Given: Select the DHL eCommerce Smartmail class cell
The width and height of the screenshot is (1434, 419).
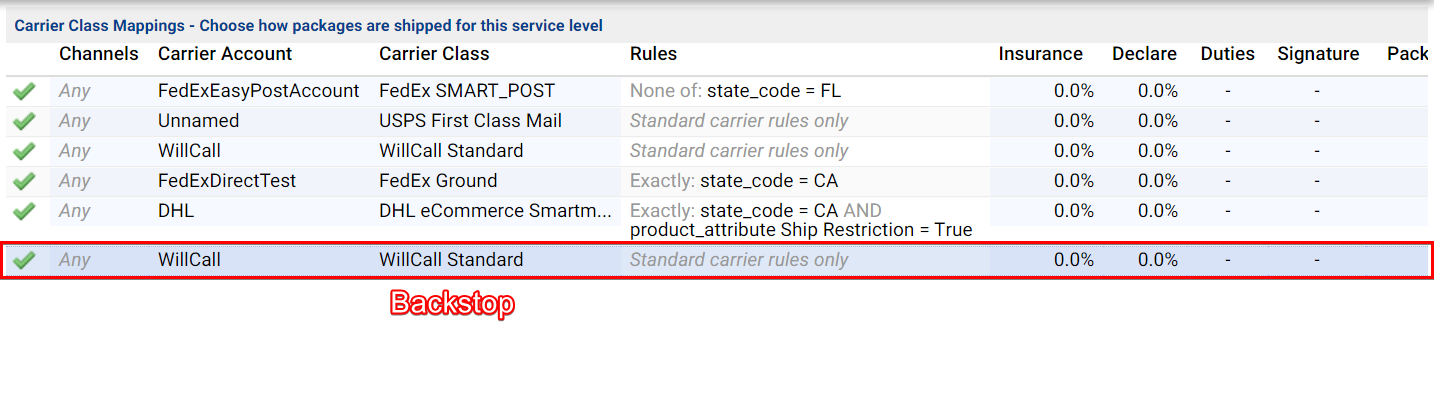Looking at the screenshot, I should tap(495, 211).
